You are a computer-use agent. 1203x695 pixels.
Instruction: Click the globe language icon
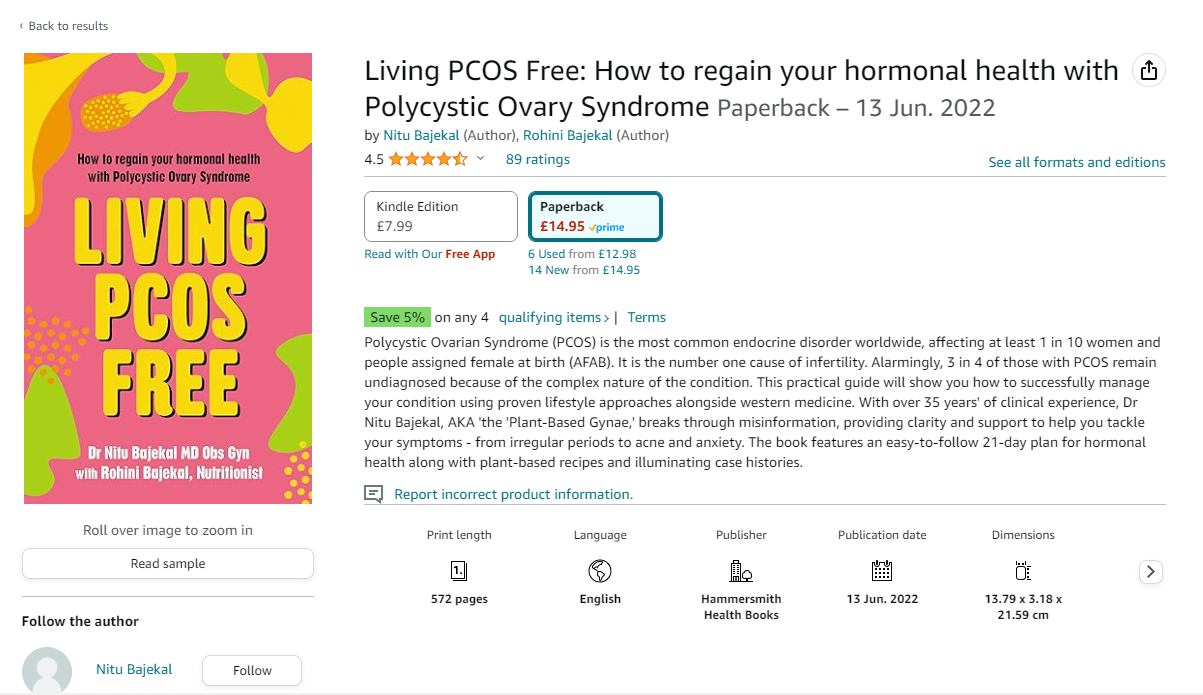(600, 571)
